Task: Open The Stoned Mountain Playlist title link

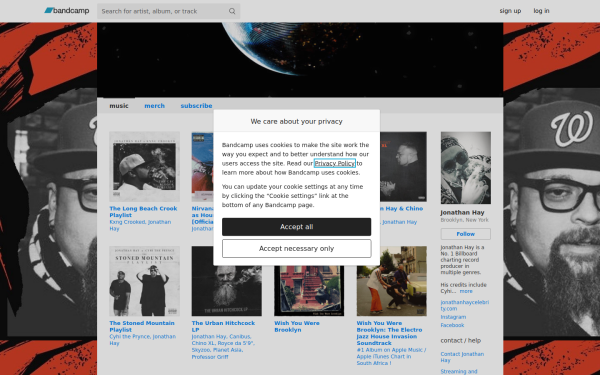Action: pyautogui.click(x=142, y=326)
